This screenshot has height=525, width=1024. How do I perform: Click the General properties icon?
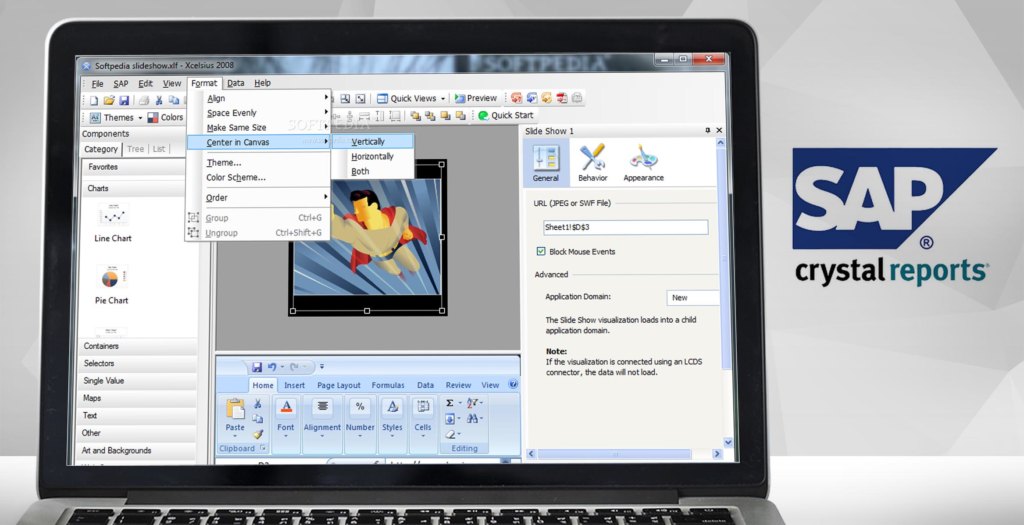pos(546,158)
